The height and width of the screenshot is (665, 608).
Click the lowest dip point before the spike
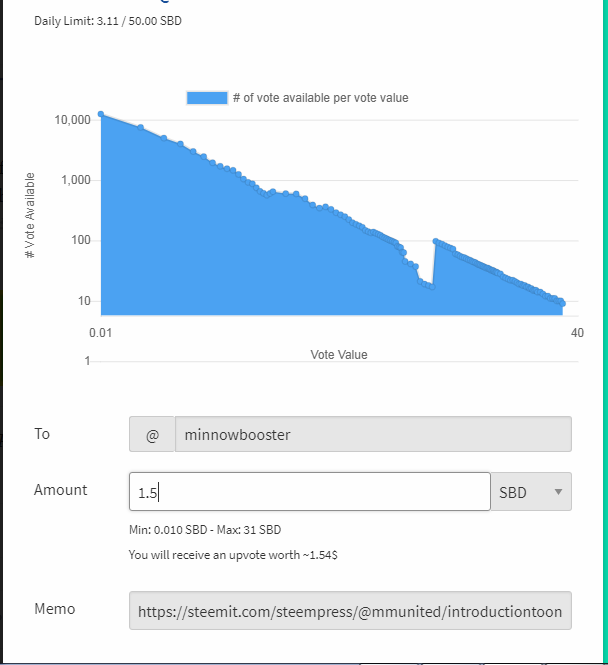pos(431,288)
